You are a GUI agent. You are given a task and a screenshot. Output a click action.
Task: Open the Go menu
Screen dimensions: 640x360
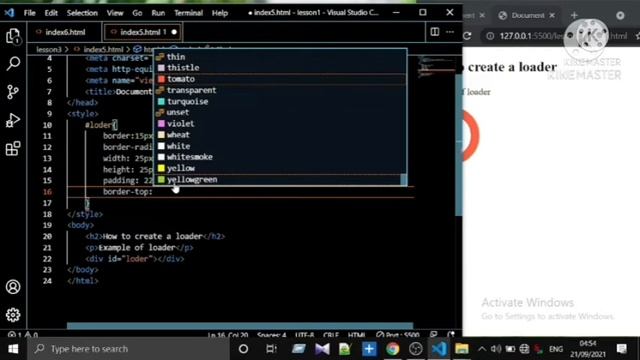[x=137, y=13]
